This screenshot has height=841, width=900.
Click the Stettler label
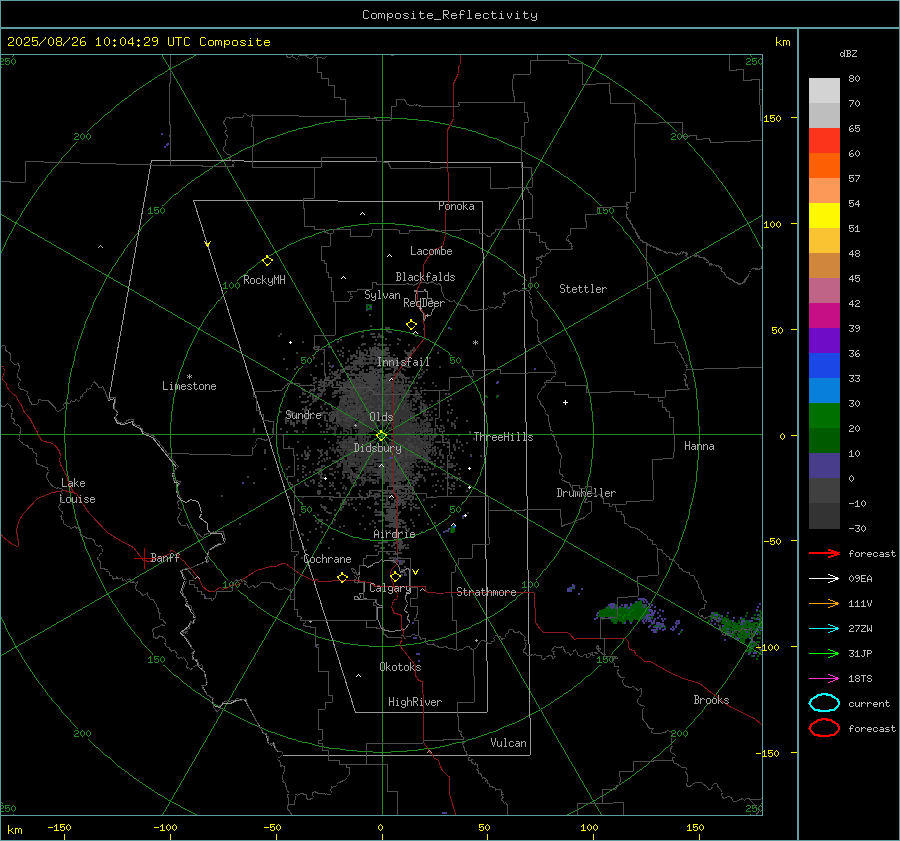click(x=583, y=289)
